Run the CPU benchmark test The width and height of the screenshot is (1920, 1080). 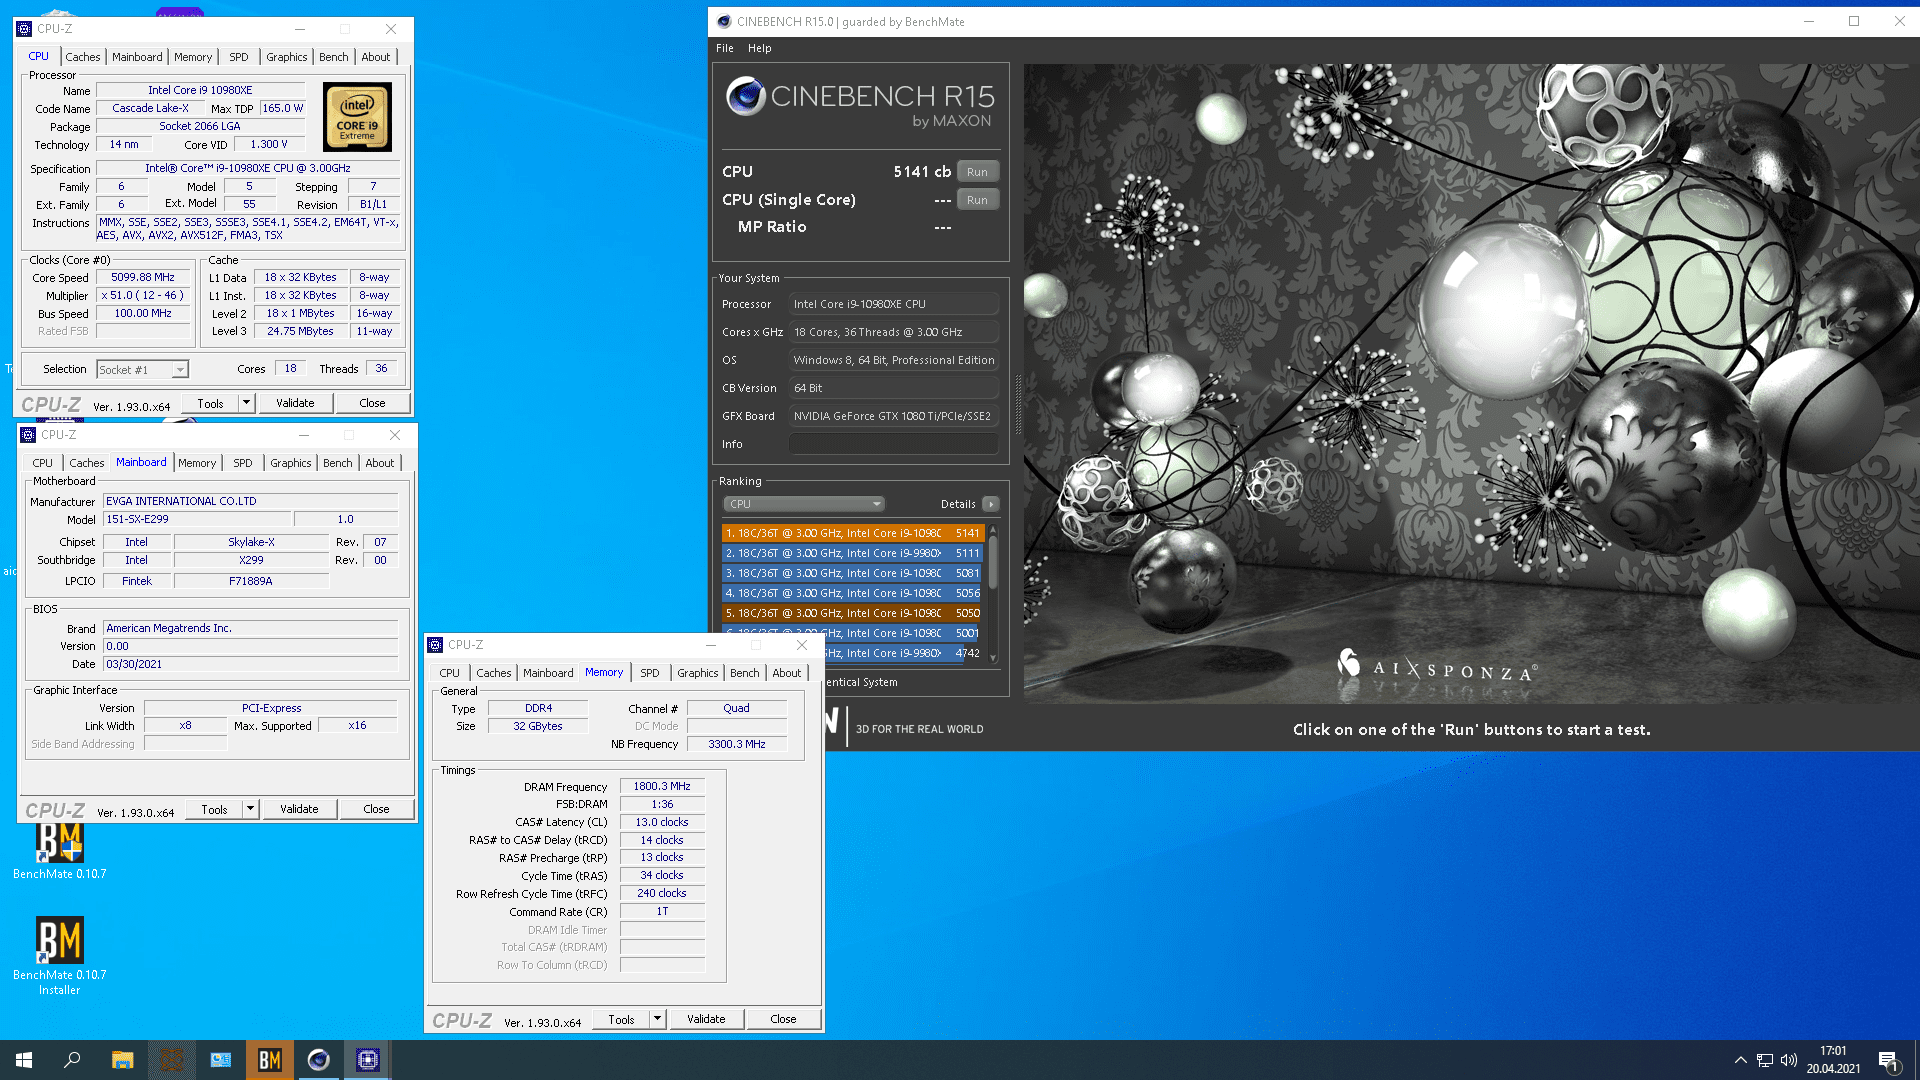976,172
